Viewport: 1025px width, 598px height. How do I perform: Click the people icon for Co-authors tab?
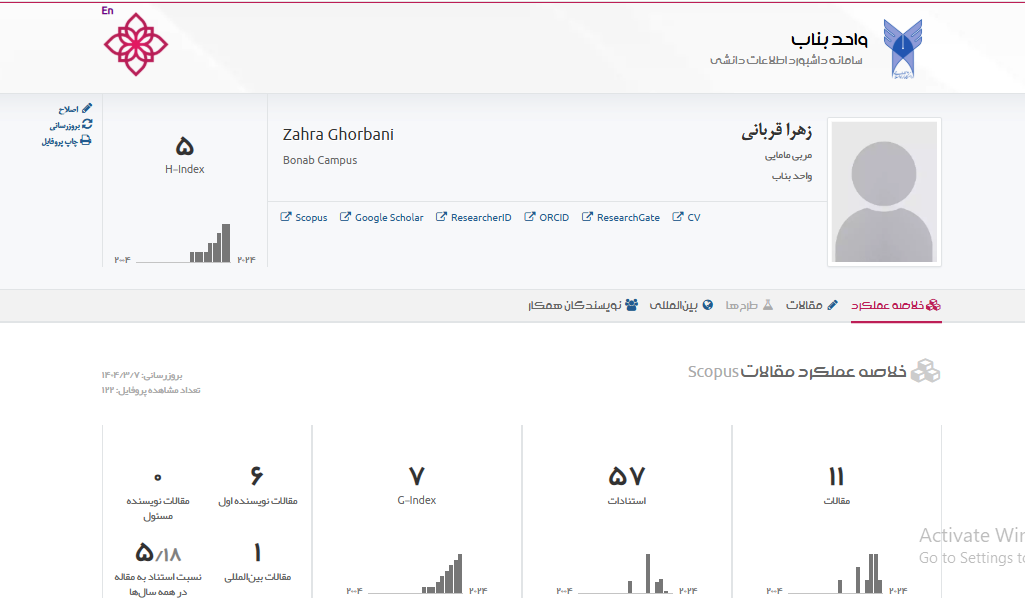coord(631,305)
